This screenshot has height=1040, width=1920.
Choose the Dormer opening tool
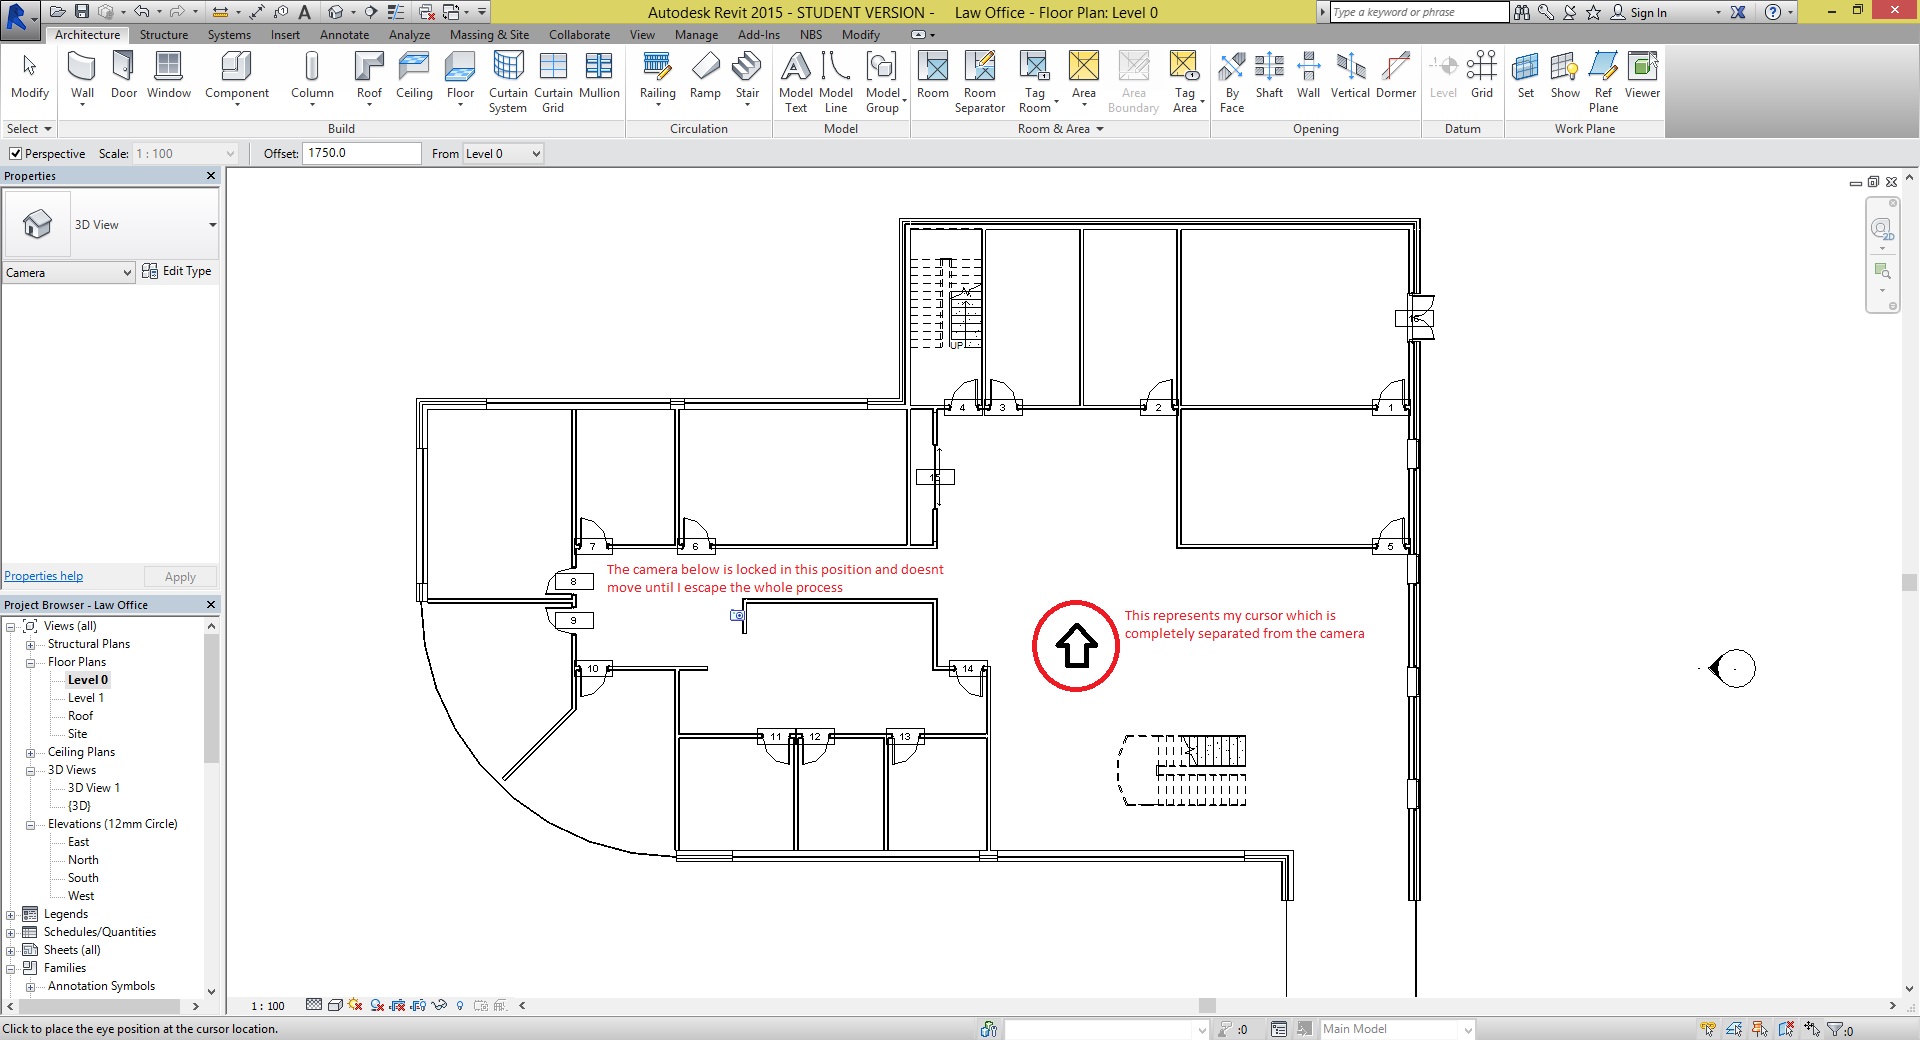coord(1396,76)
